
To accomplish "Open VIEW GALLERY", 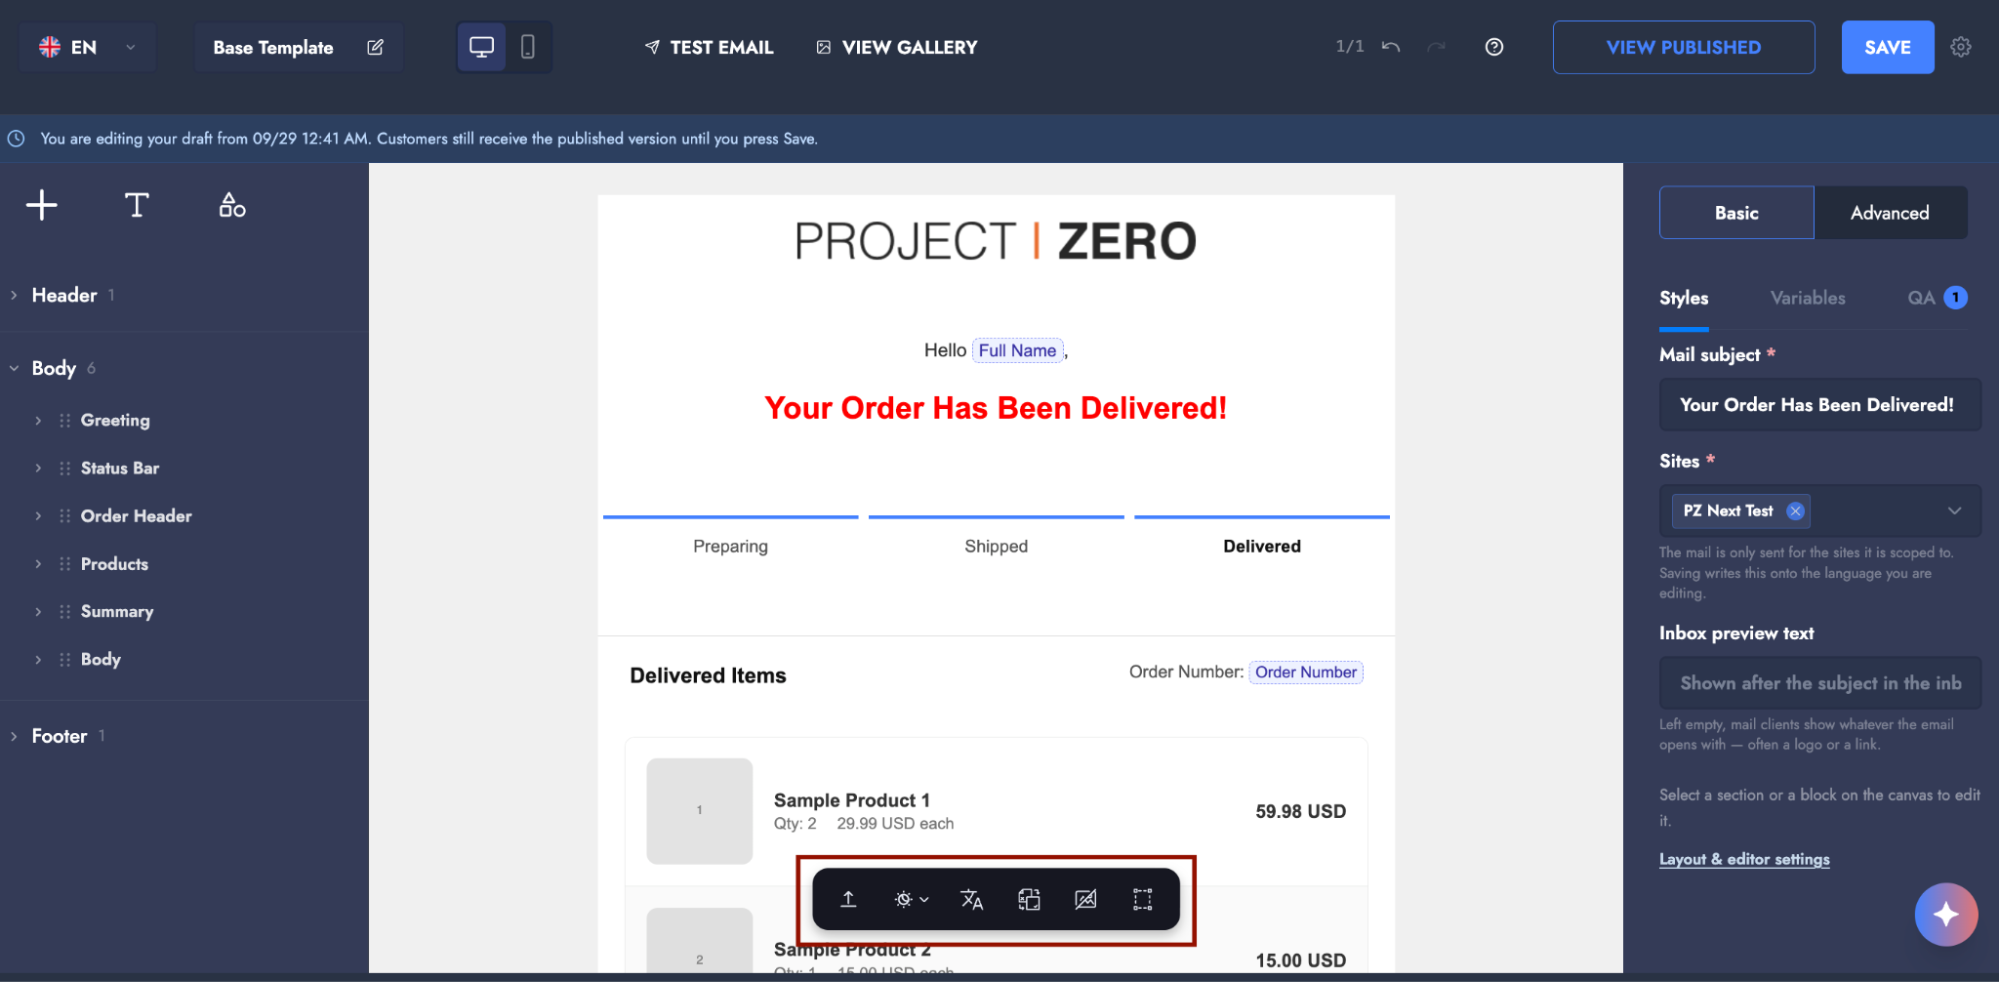I will pyautogui.click(x=897, y=47).
